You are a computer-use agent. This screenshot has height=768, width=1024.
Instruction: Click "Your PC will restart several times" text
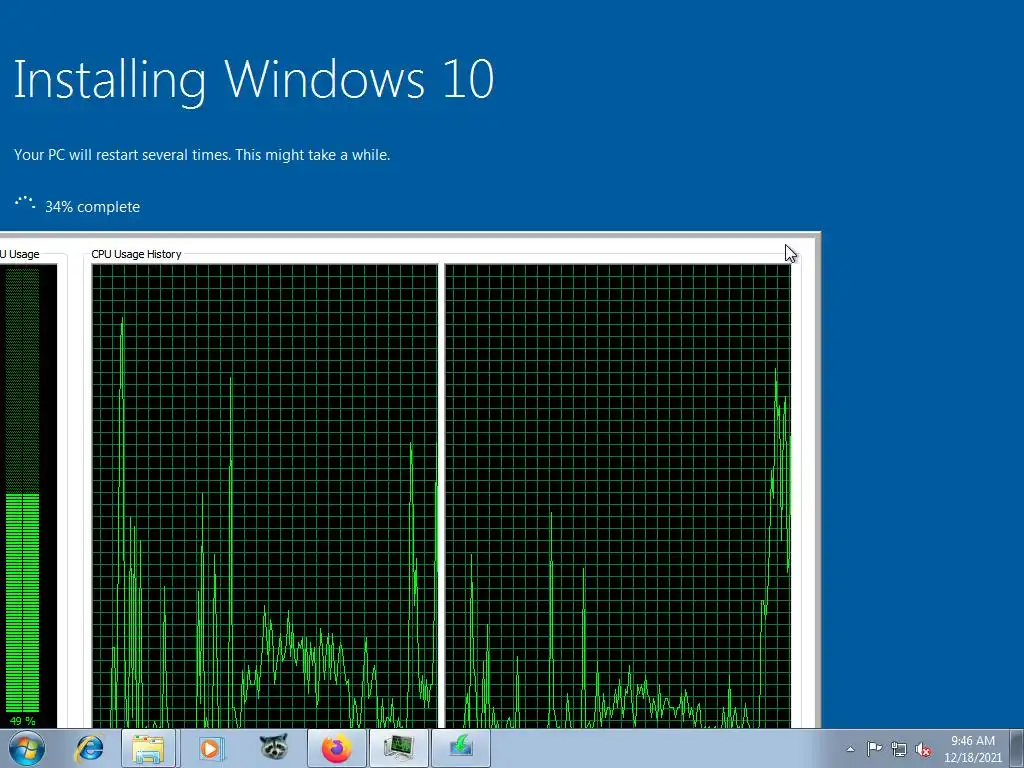(x=122, y=155)
